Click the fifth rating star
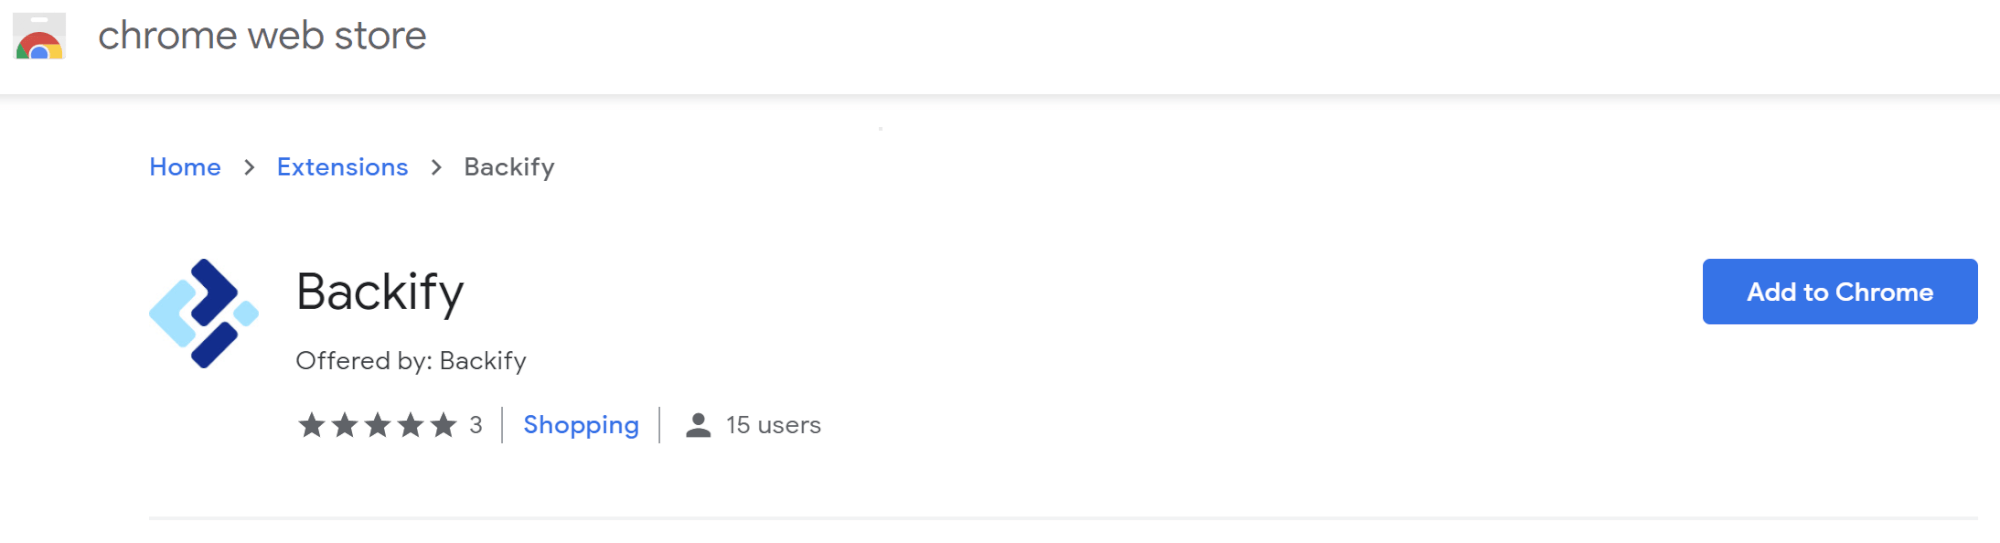2000x543 pixels. click(x=444, y=425)
